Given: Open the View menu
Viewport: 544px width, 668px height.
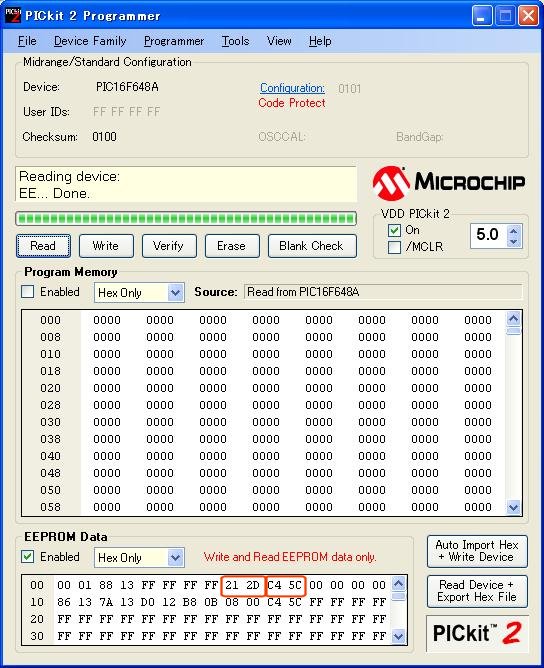Looking at the screenshot, I should pyautogui.click(x=279, y=41).
